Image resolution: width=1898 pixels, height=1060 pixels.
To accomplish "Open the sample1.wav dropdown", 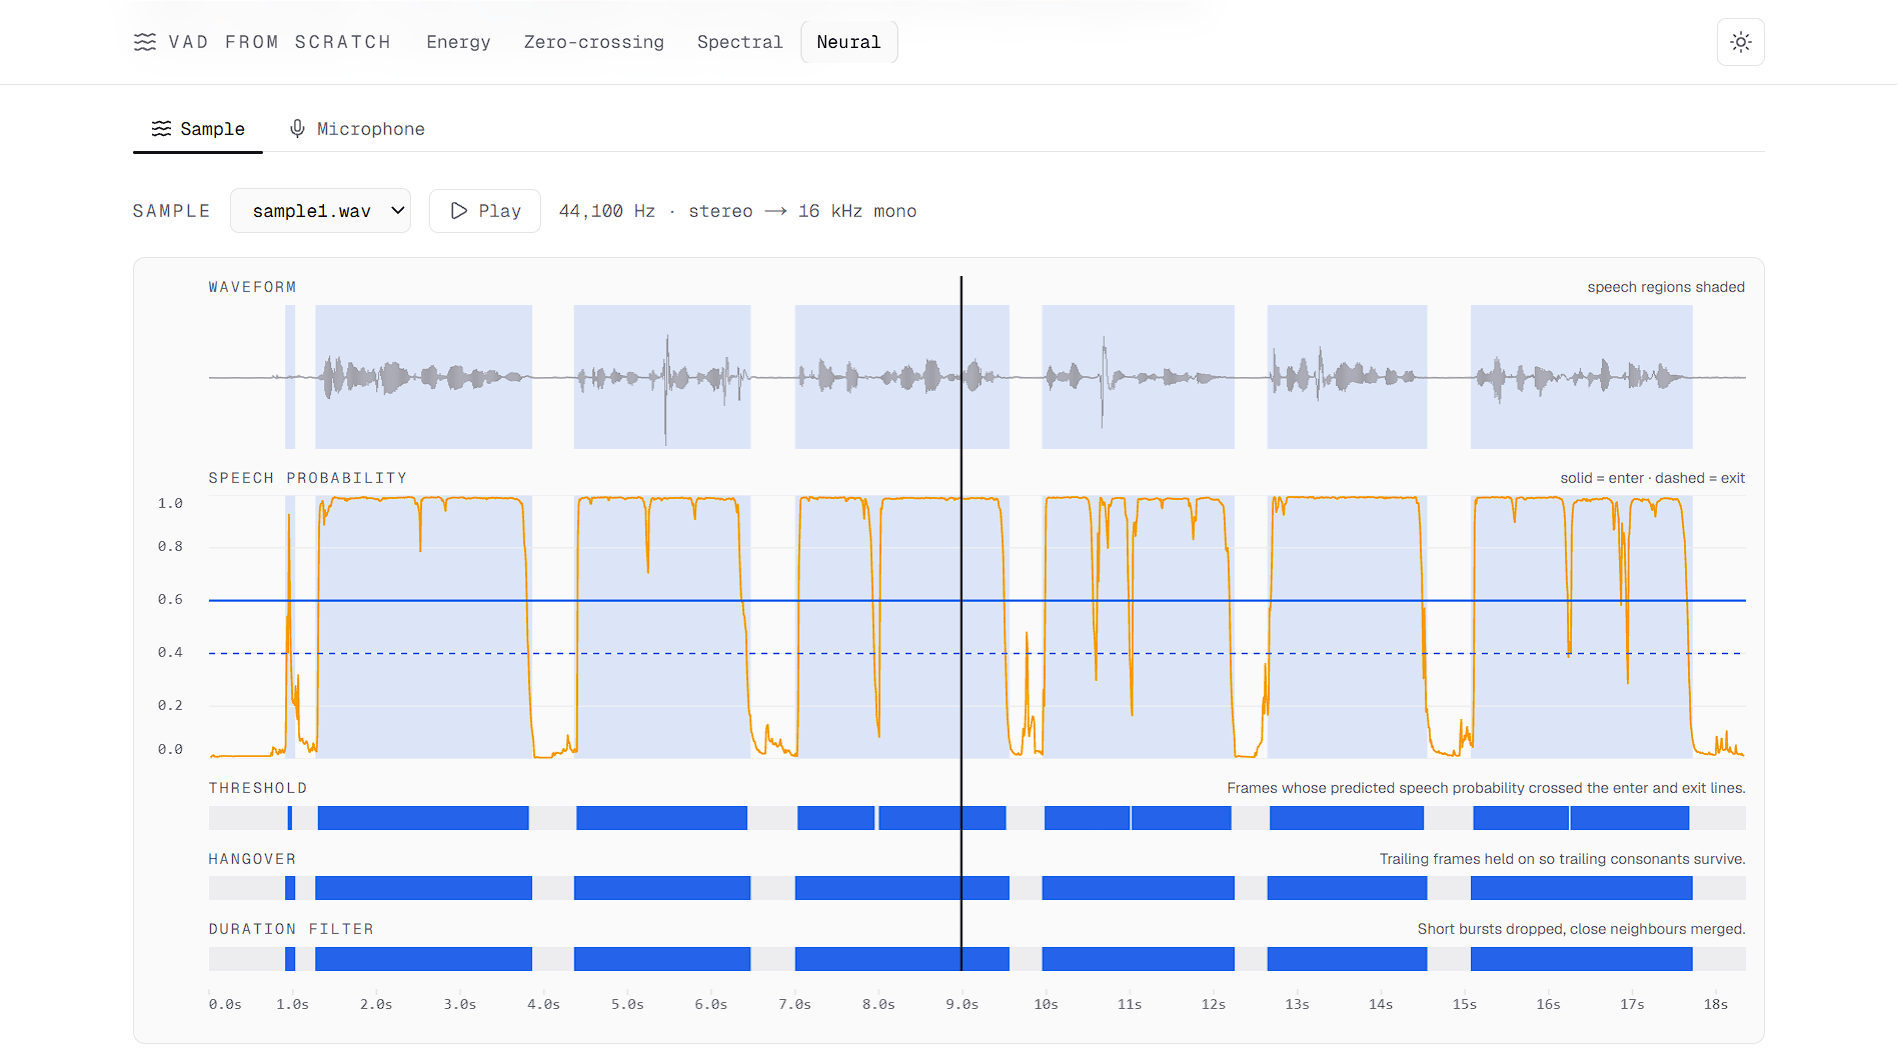I will click(320, 211).
